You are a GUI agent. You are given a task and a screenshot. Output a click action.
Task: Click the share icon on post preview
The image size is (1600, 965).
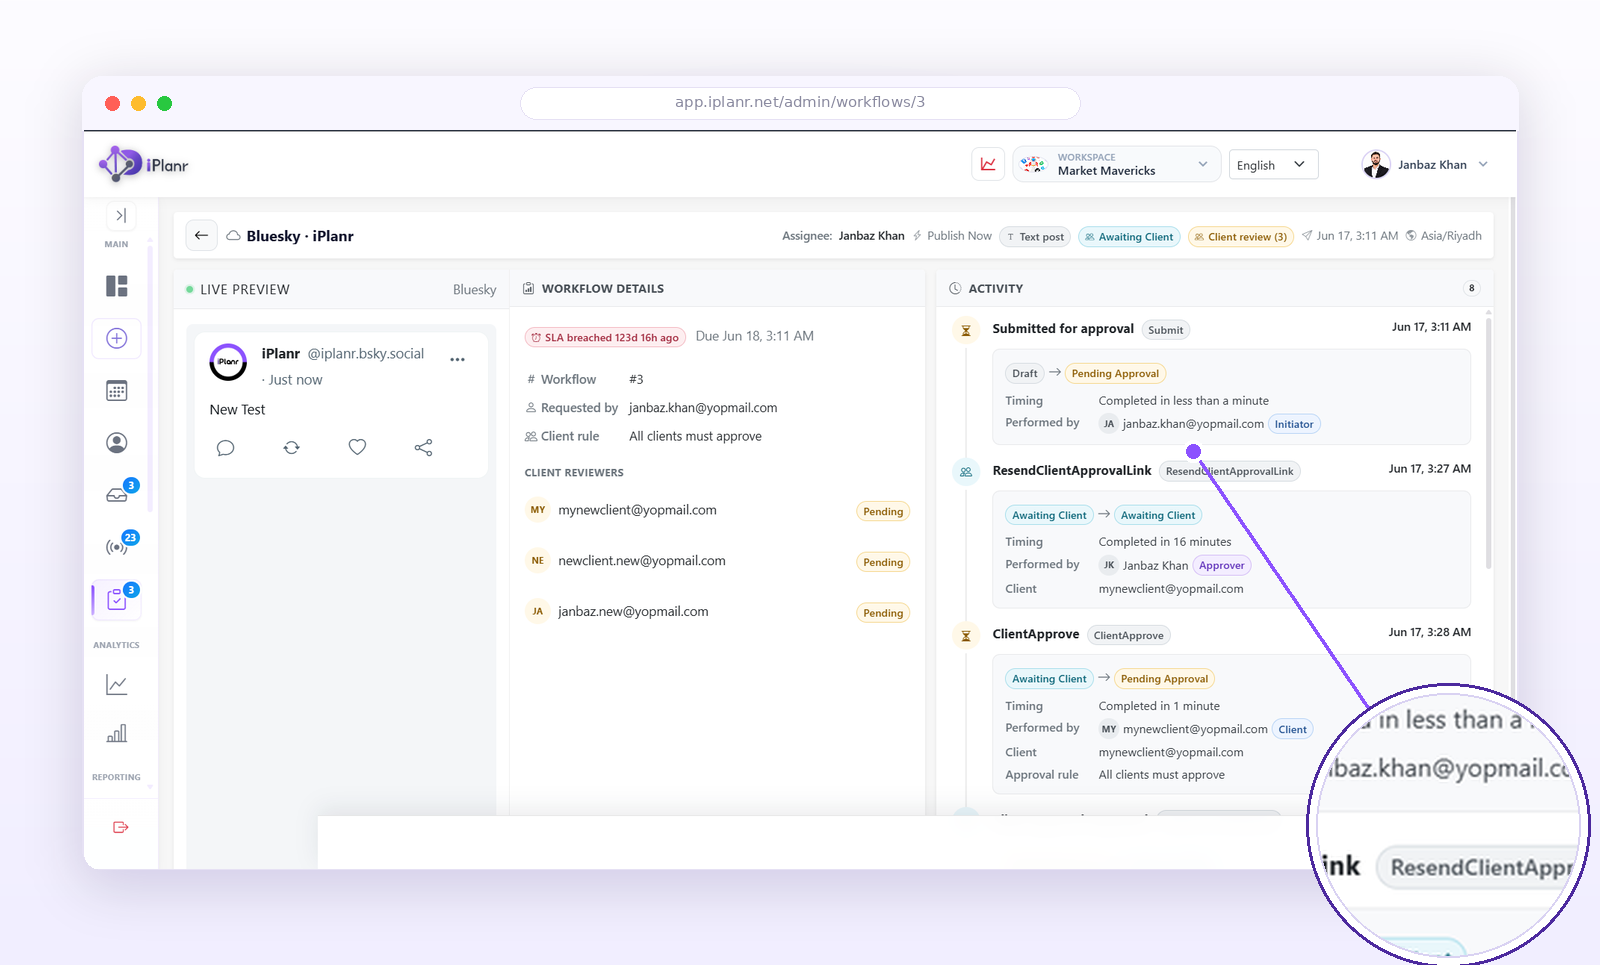click(x=423, y=448)
